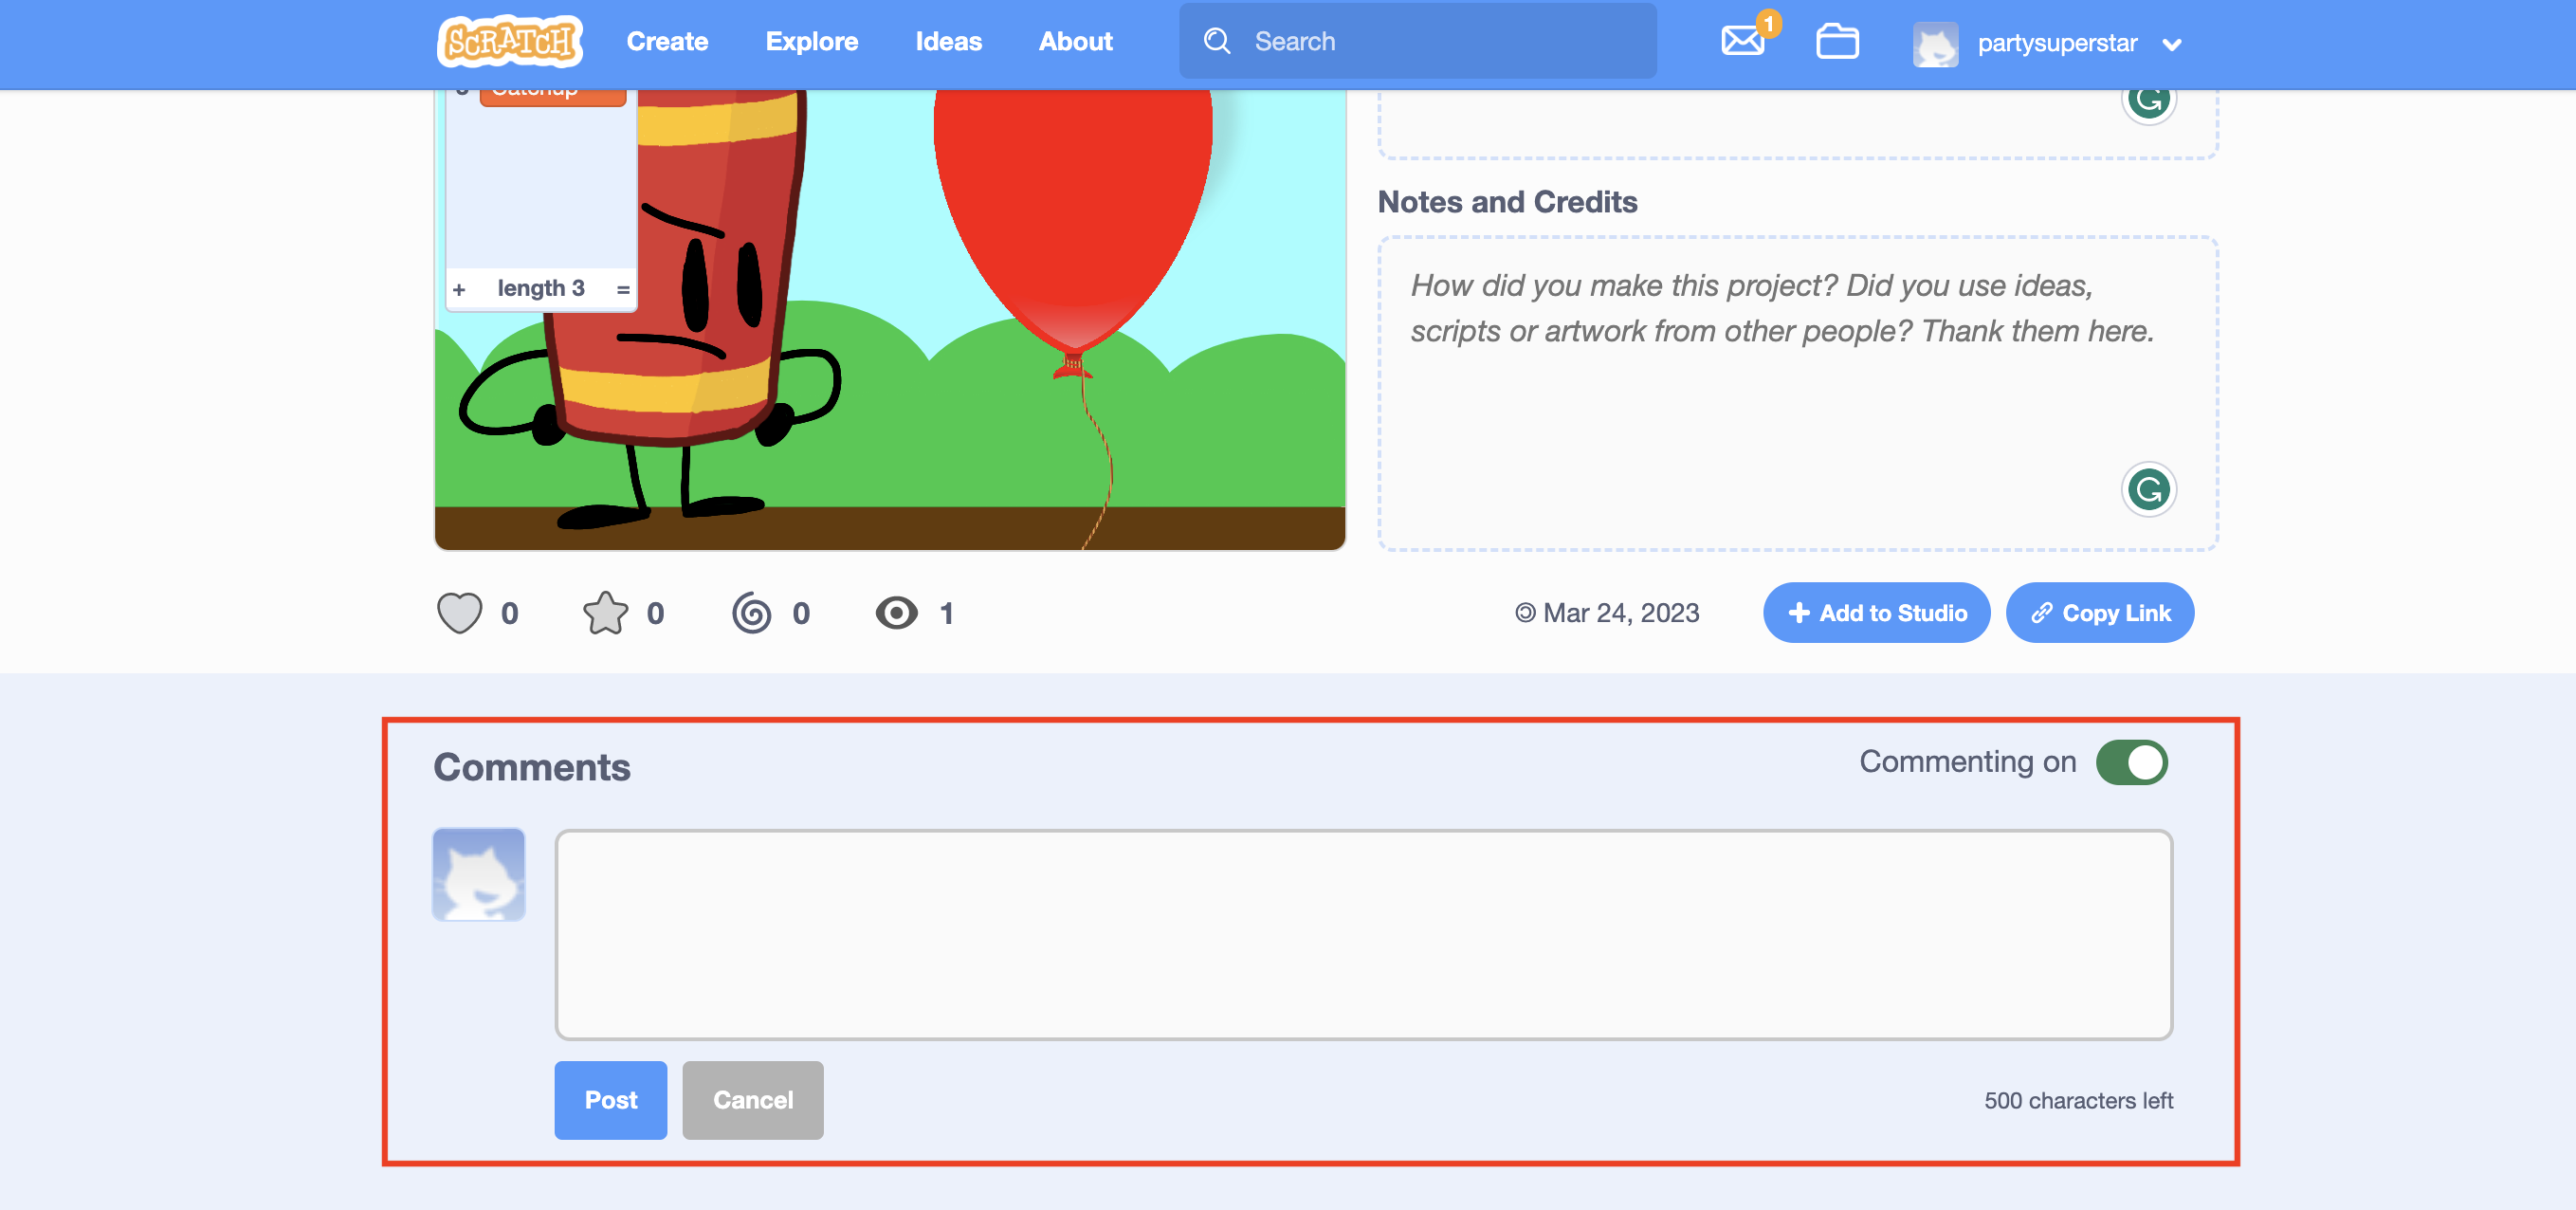
Task: Click the plus on the list monitor
Action: (459, 290)
